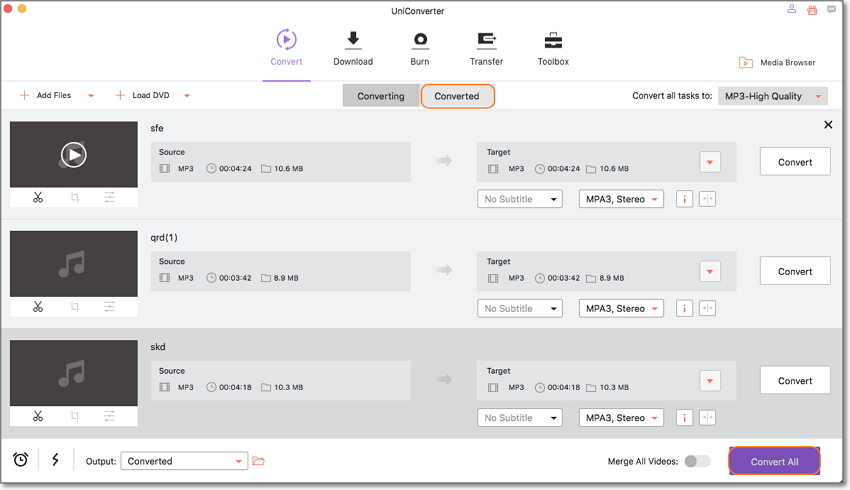Viewport: 850px width, 490px height.
Task: Open MPA3, Stereo audio dropdown for sfe
Action: tap(621, 199)
